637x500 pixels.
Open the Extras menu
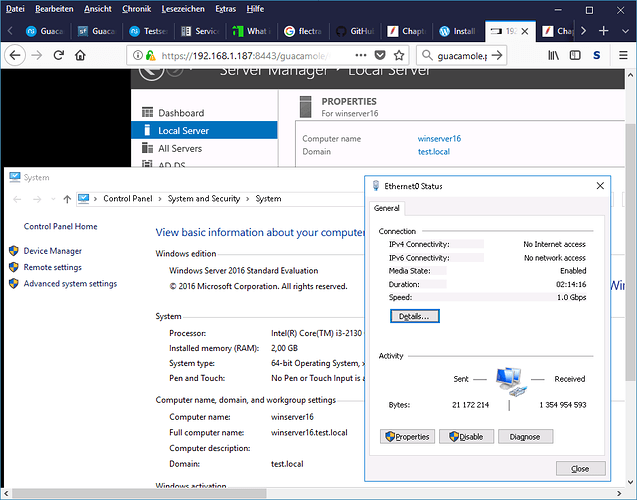pos(225,9)
